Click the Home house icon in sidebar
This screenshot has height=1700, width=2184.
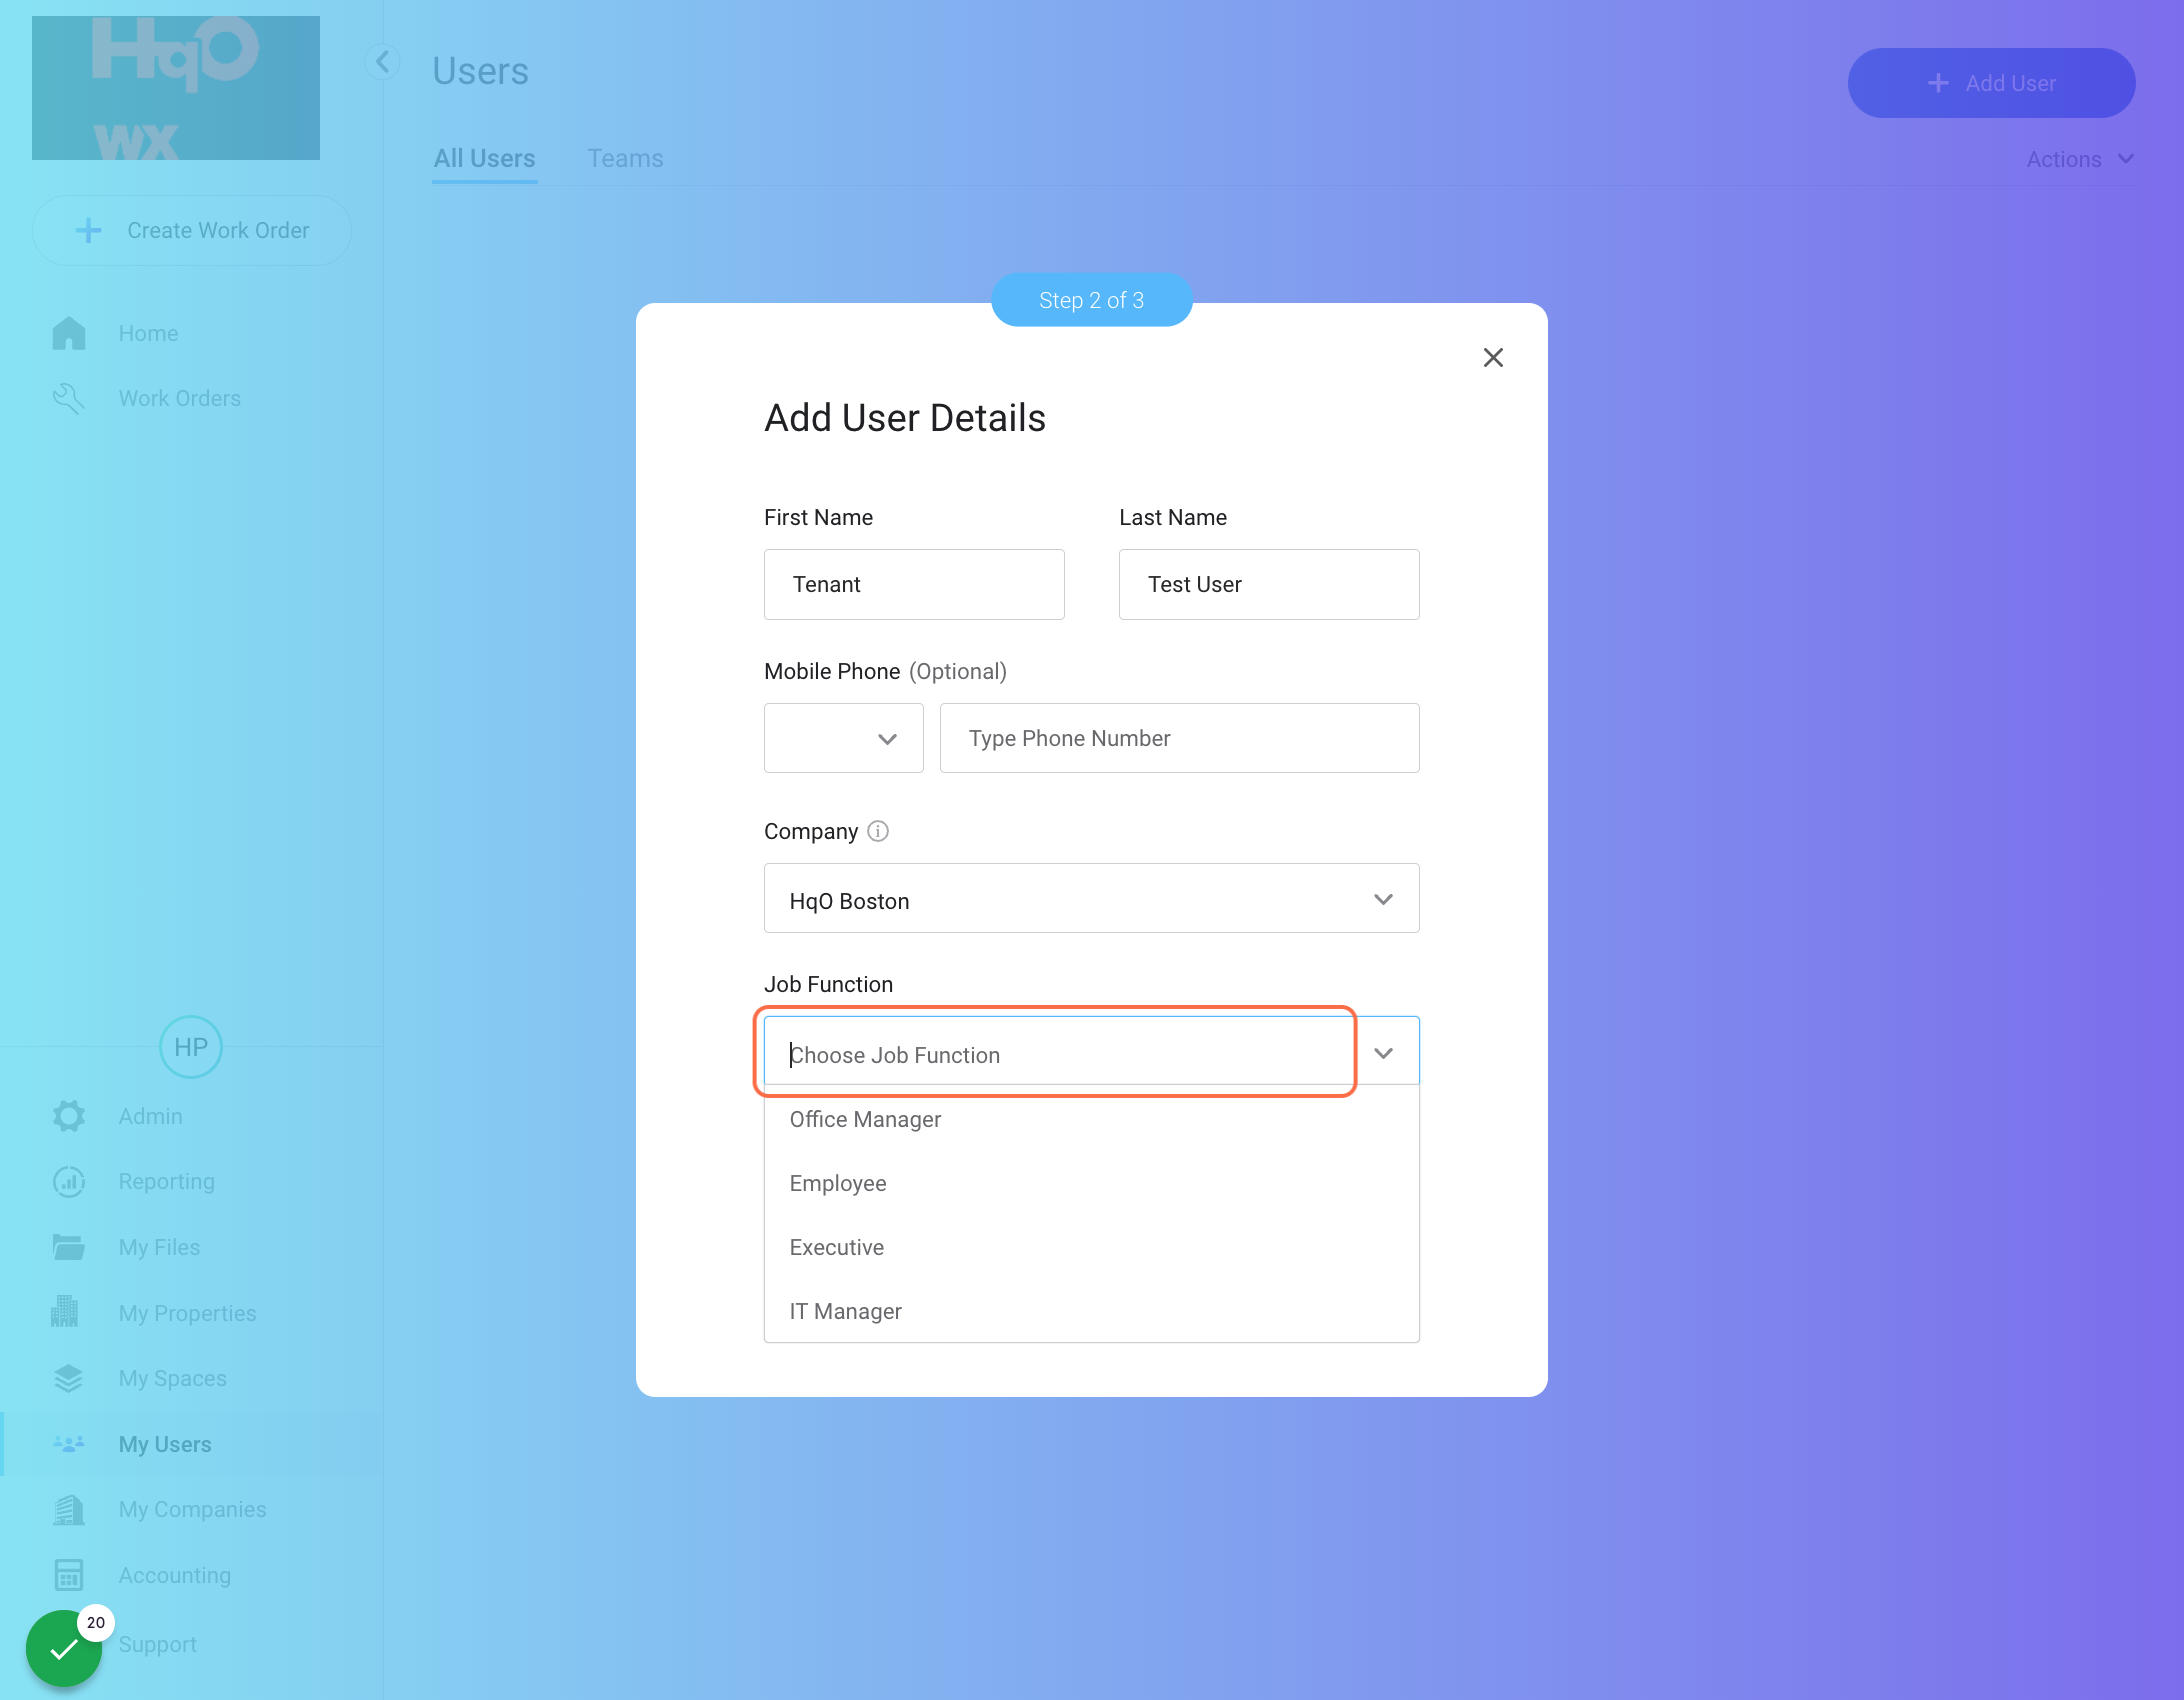[68, 333]
